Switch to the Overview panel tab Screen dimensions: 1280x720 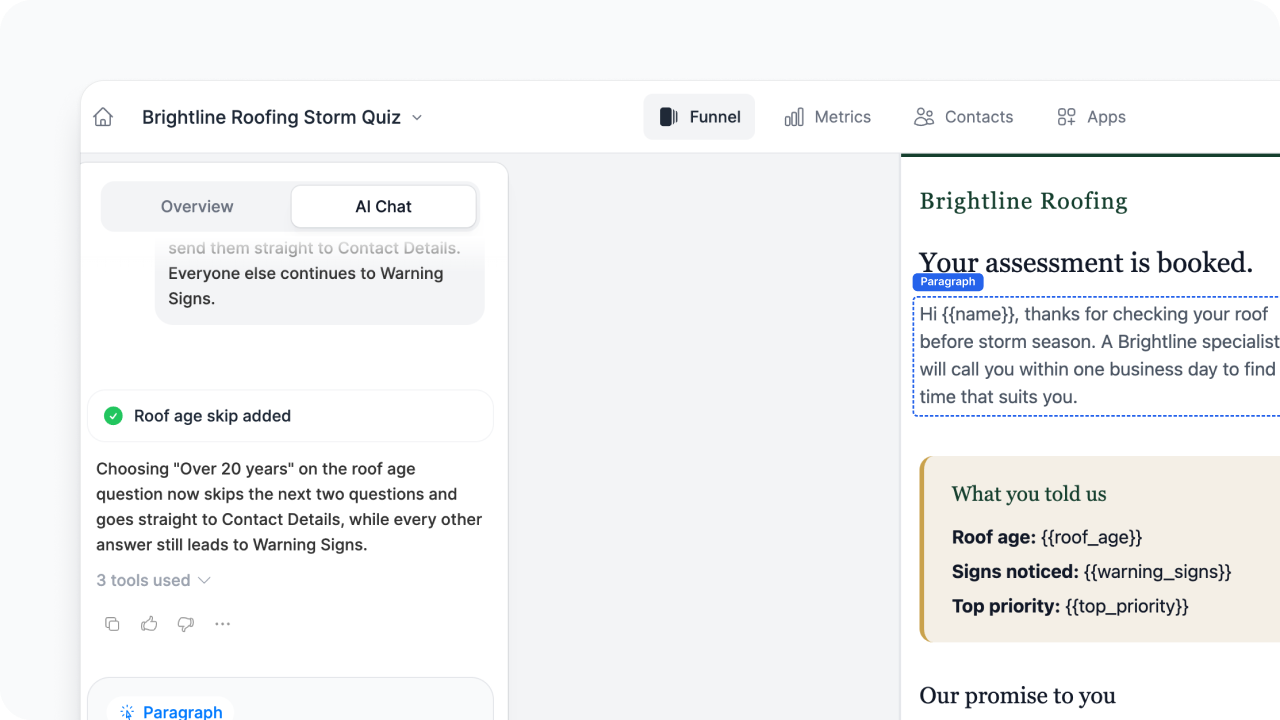pos(197,207)
